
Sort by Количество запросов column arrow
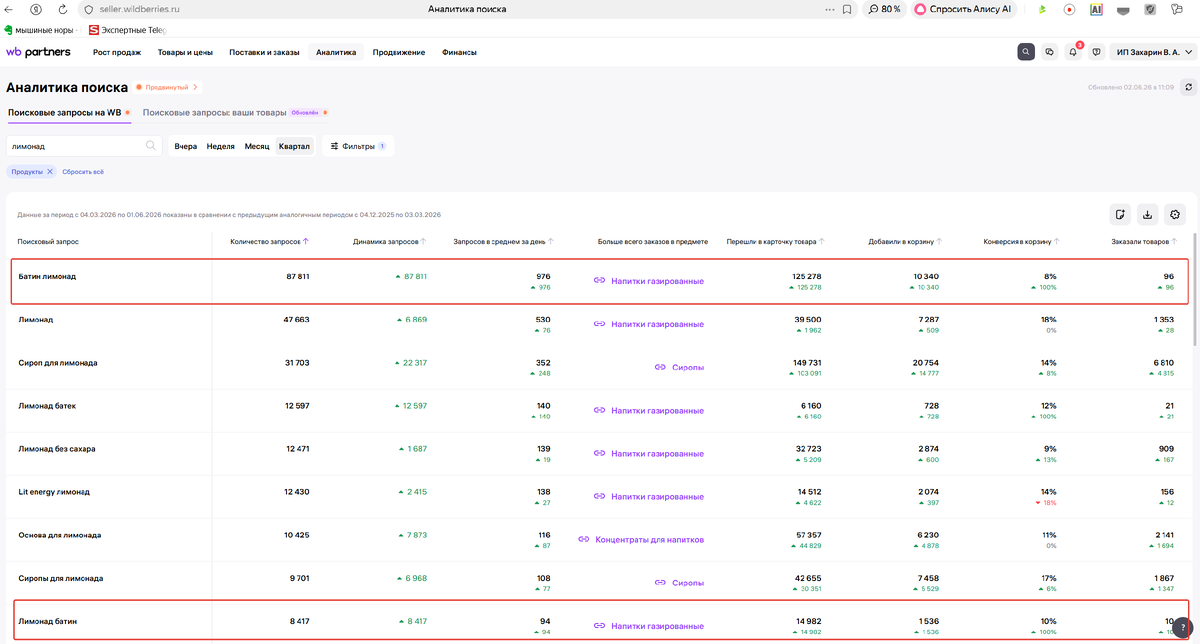[x=305, y=241]
